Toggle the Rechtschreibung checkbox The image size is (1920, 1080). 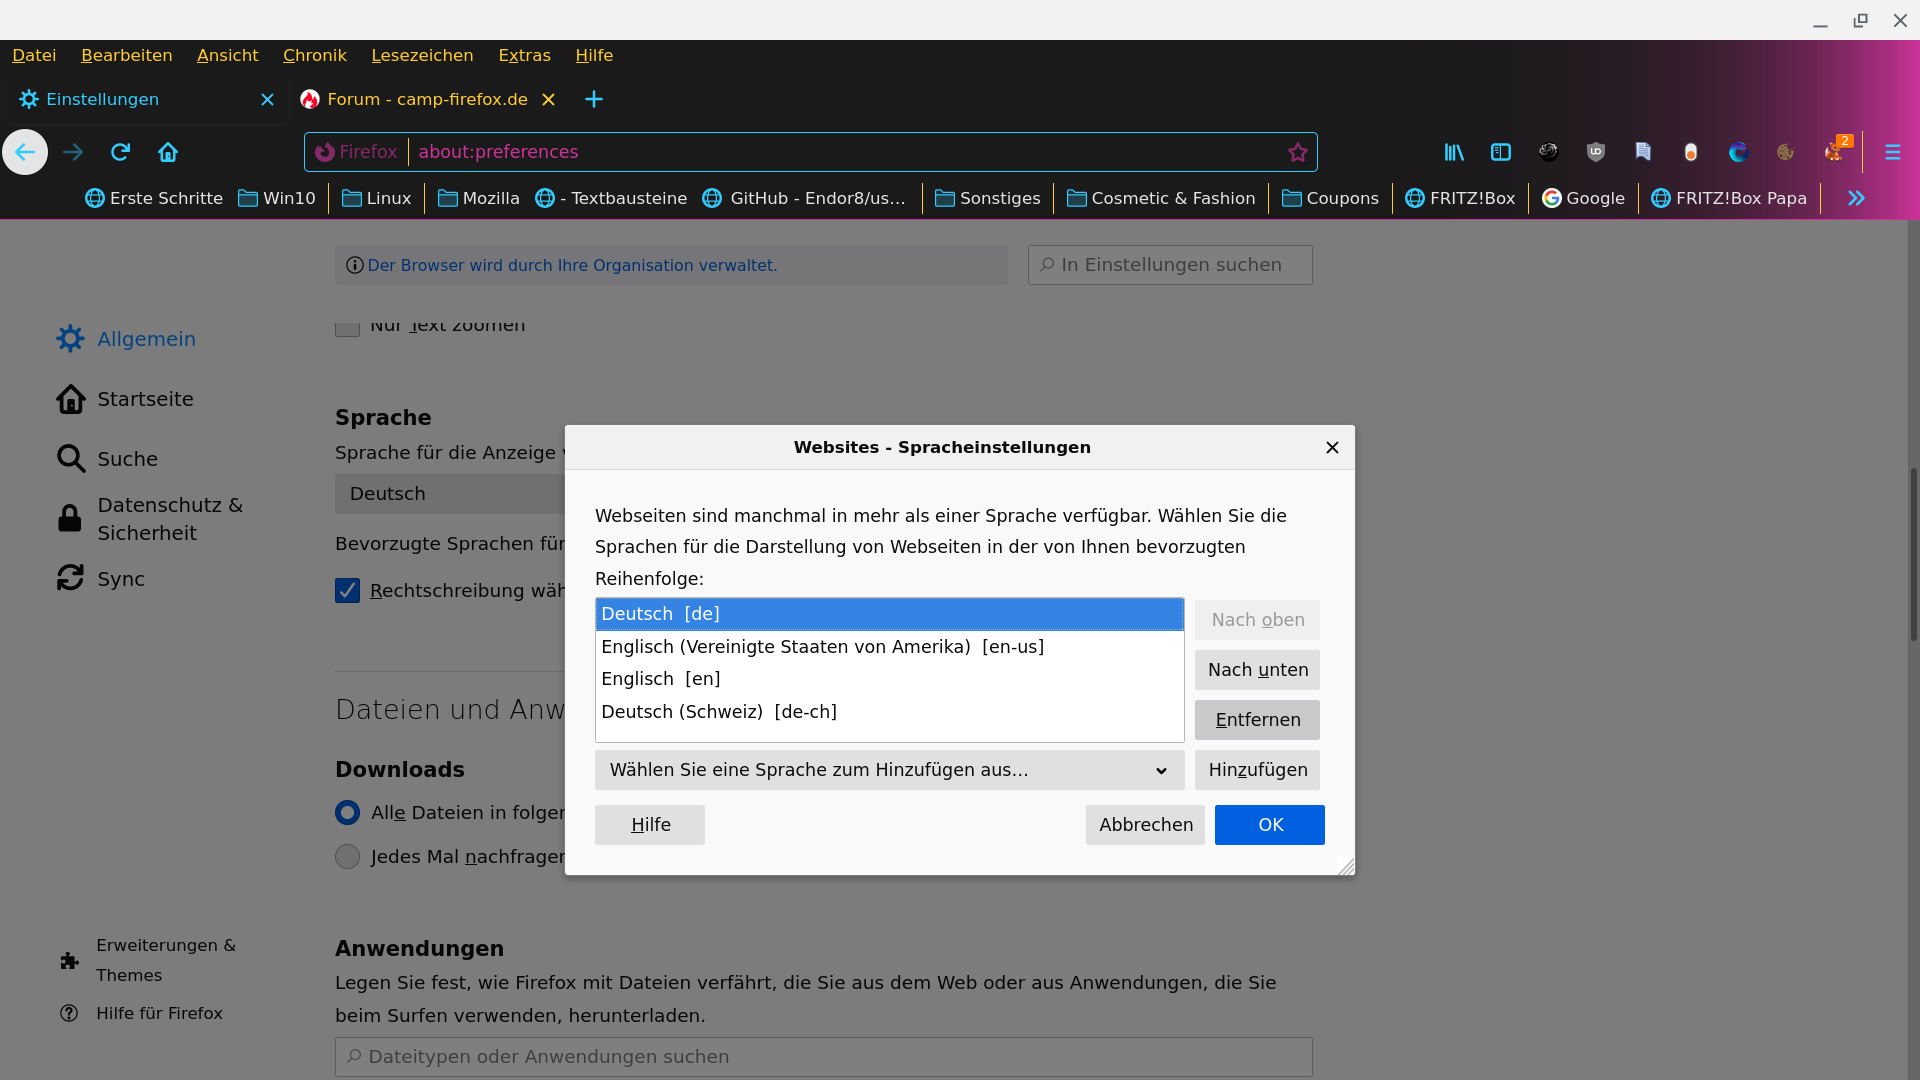pyautogui.click(x=347, y=591)
